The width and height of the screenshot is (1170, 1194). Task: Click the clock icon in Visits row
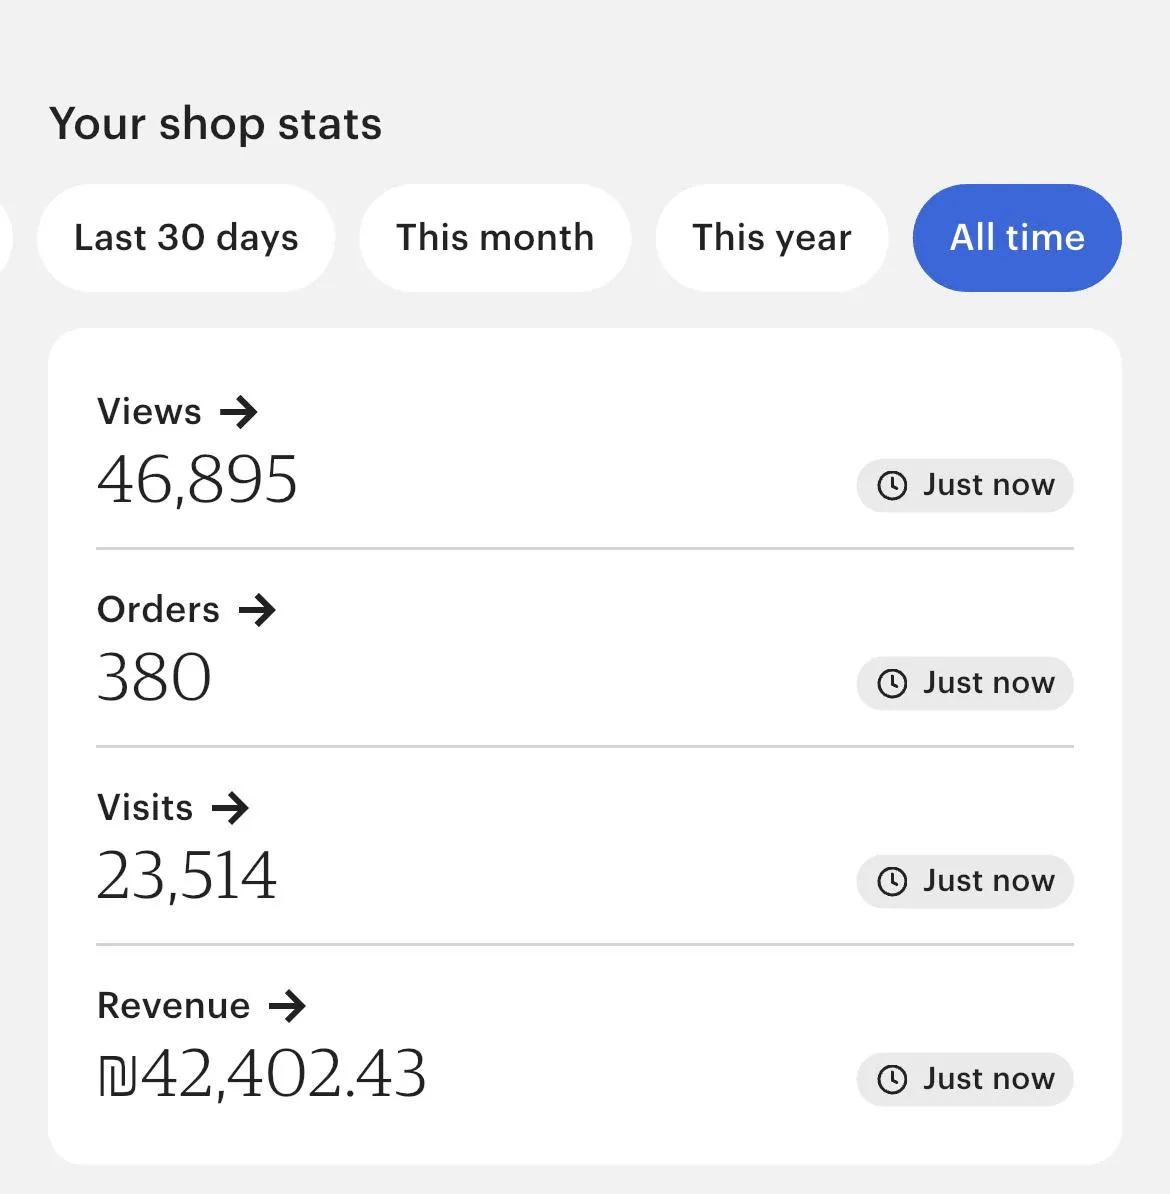click(891, 882)
